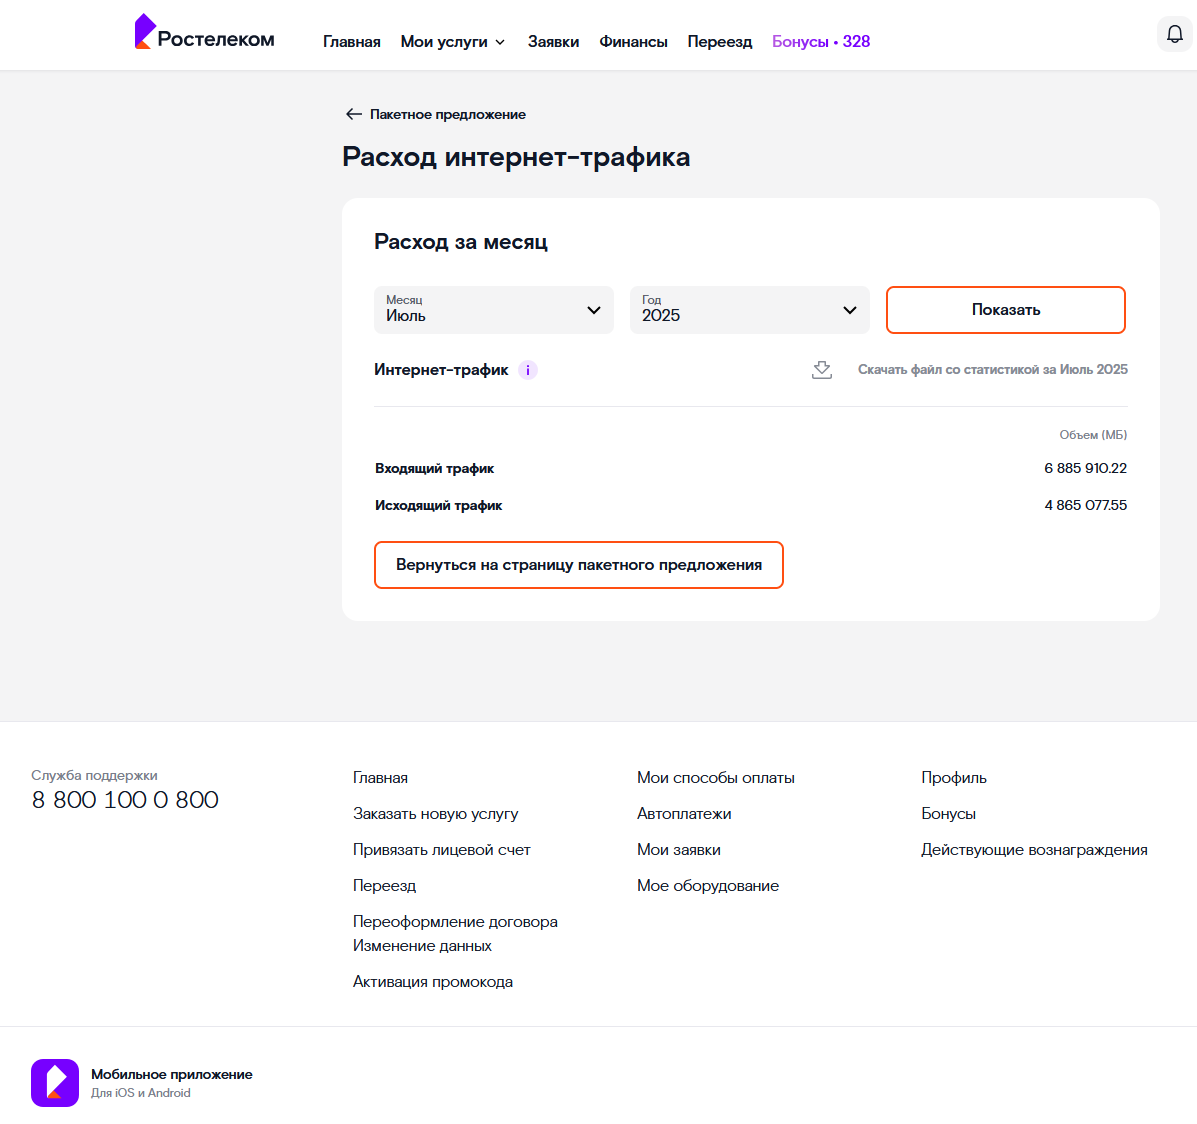The height and width of the screenshot is (1124, 1197).
Task: Click footer link Автоплатежи
Action: (x=684, y=813)
